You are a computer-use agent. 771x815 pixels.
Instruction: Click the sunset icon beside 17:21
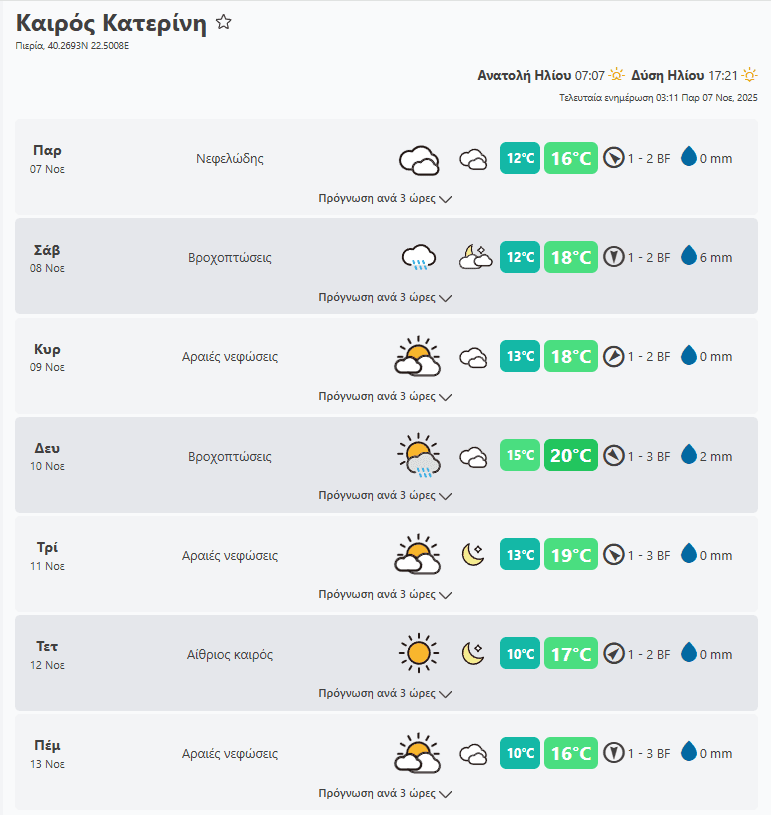(749, 75)
